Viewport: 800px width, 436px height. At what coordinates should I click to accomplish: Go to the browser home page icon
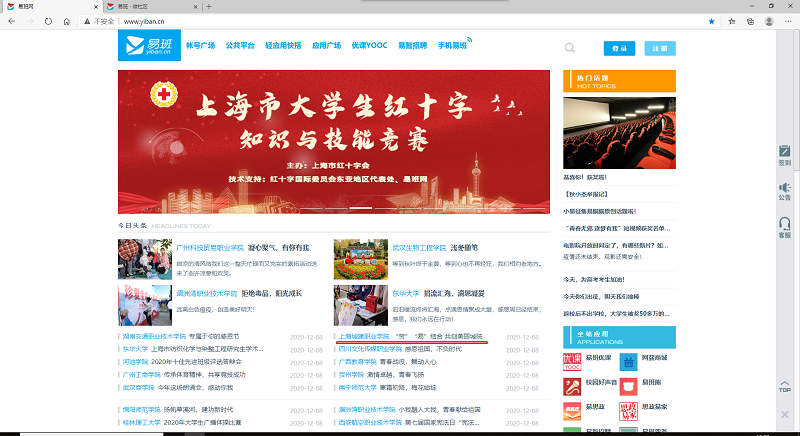tap(66, 21)
